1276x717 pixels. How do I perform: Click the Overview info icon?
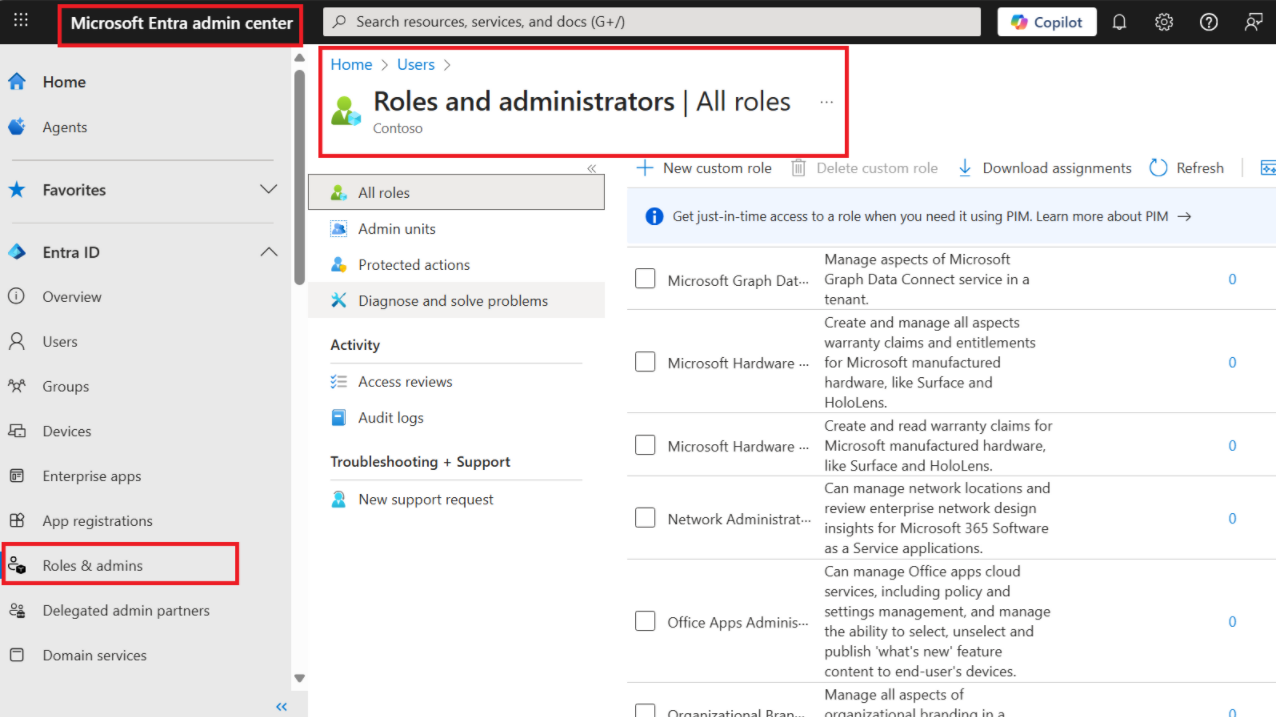click(x=16, y=297)
